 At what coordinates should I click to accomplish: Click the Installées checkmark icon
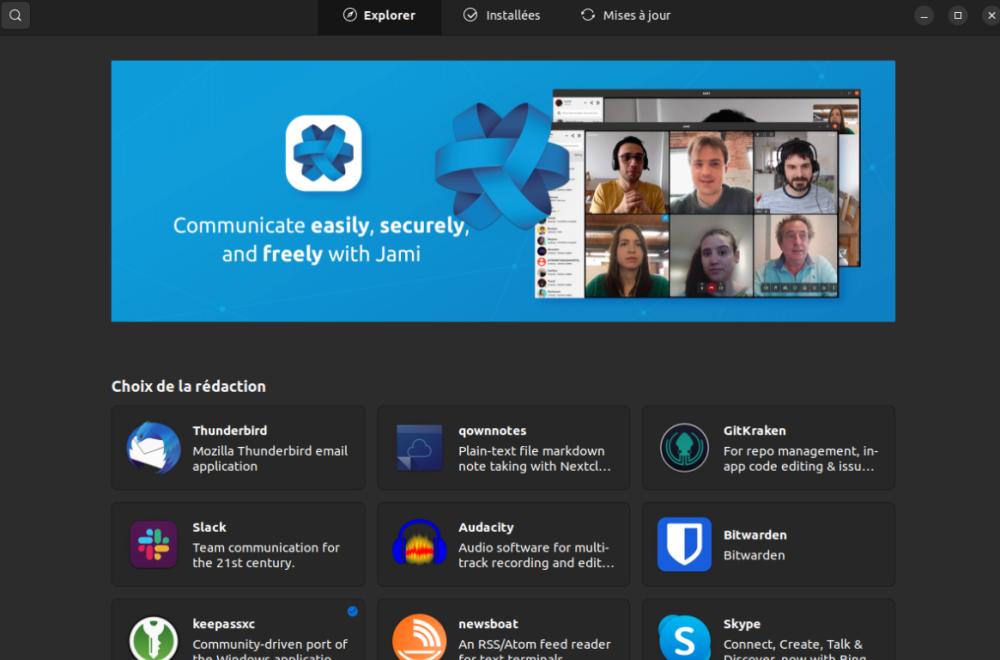470,15
